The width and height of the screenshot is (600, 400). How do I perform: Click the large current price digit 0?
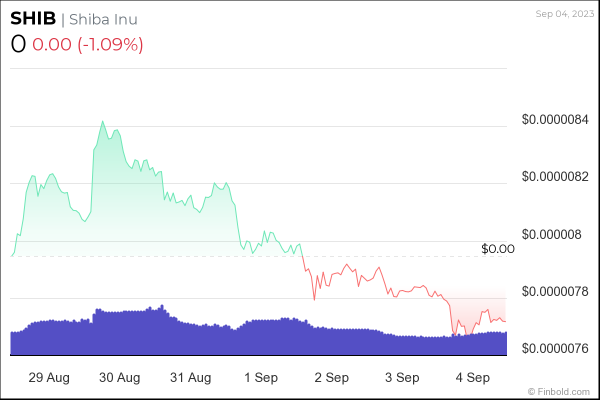tap(19, 45)
